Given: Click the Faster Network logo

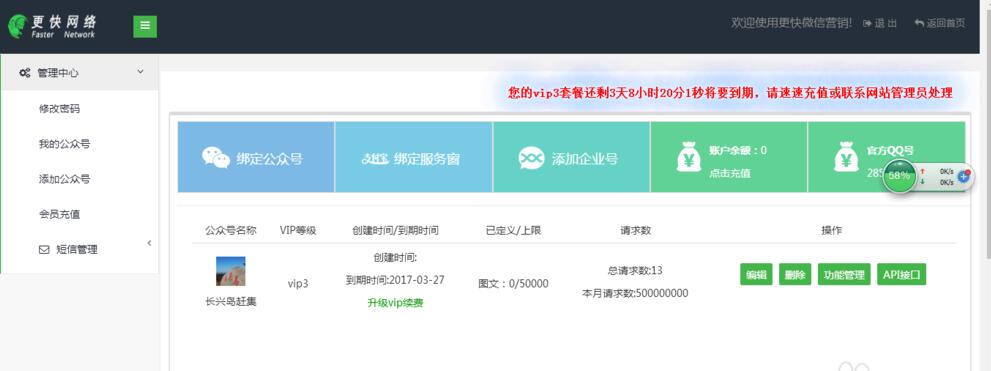Looking at the screenshot, I should (x=52, y=27).
